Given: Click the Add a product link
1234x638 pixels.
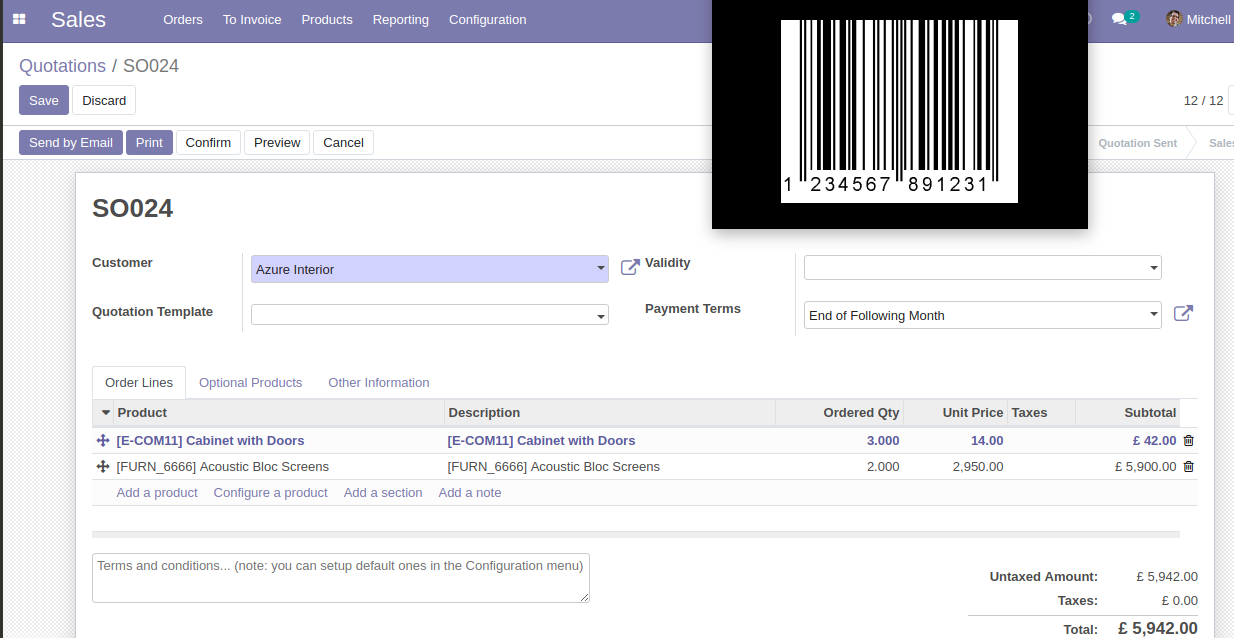Looking at the screenshot, I should (157, 493).
